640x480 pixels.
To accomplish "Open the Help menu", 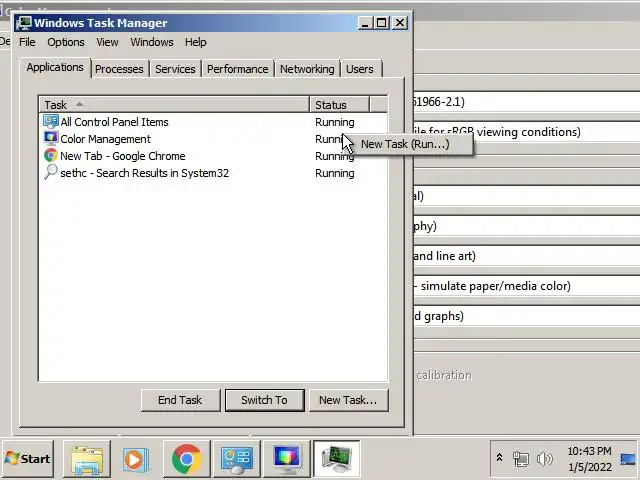I will pyautogui.click(x=196, y=42).
